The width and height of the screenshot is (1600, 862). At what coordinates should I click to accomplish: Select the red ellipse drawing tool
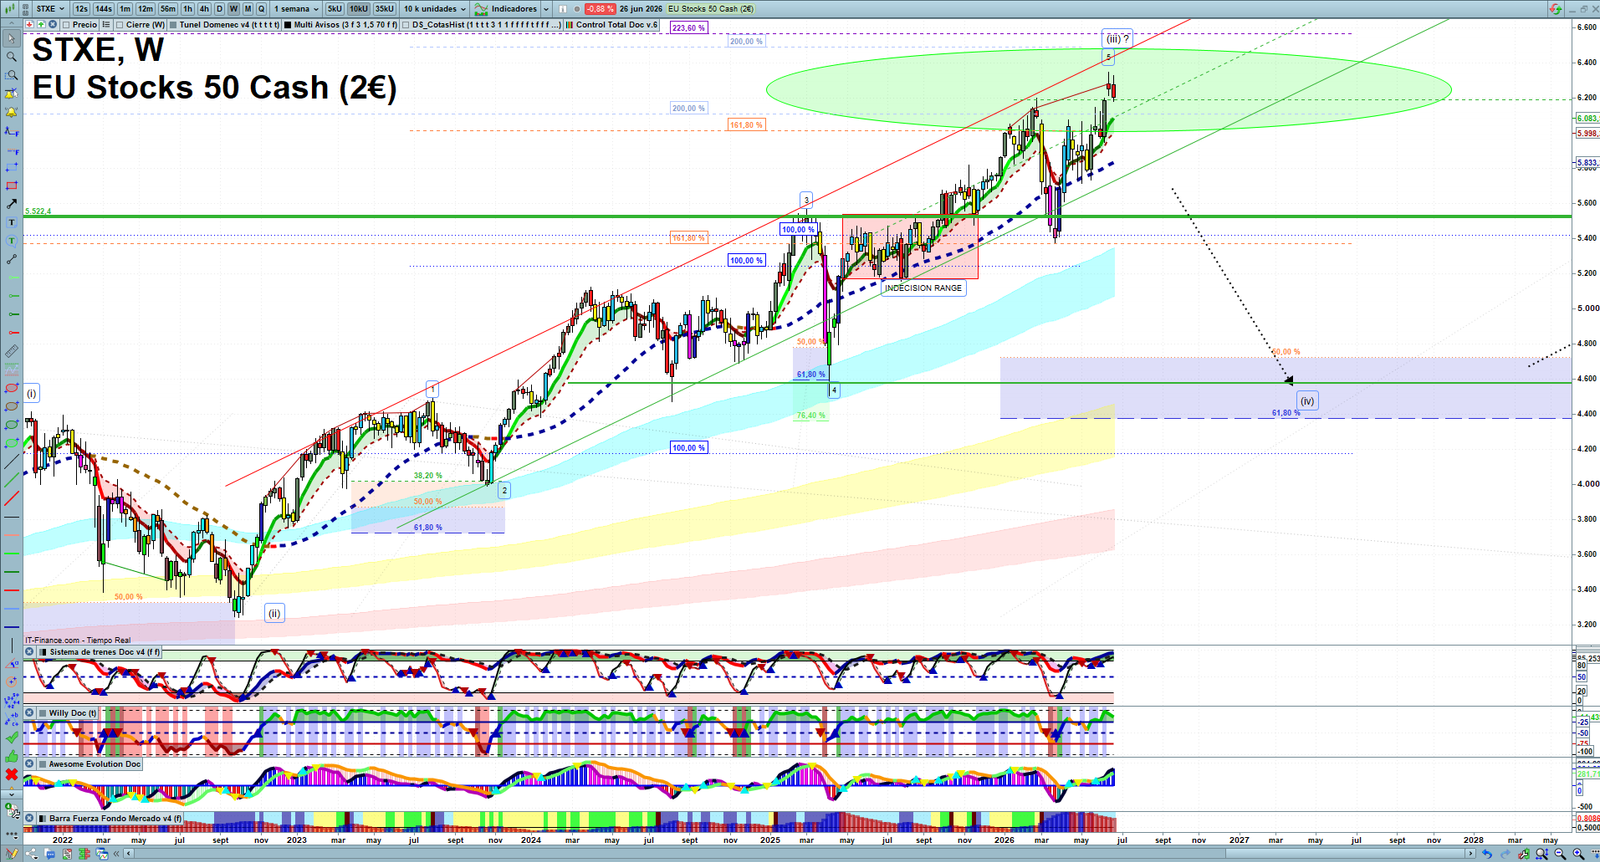(12, 389)
